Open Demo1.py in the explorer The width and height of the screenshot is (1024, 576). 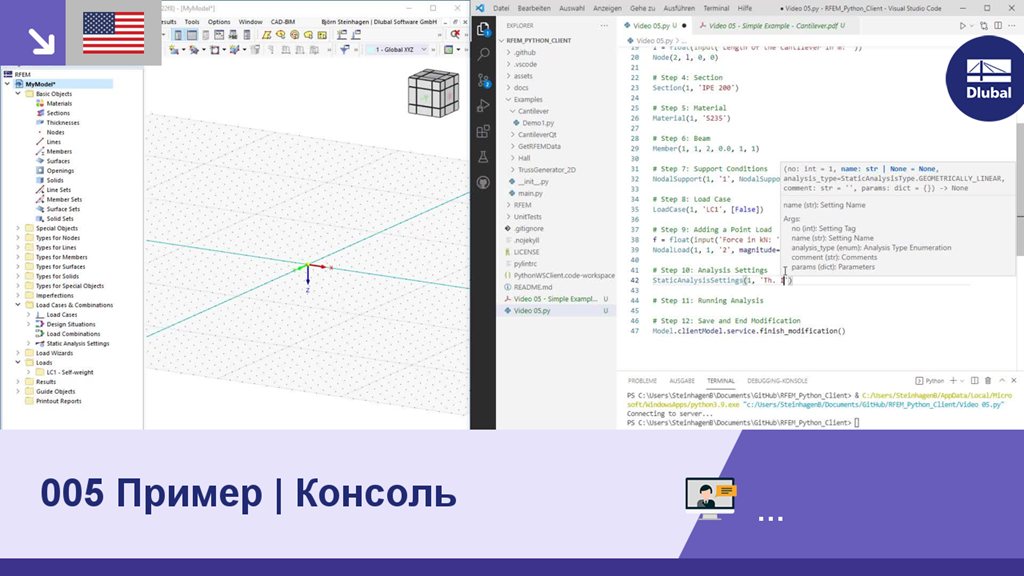tap(537, 123)
